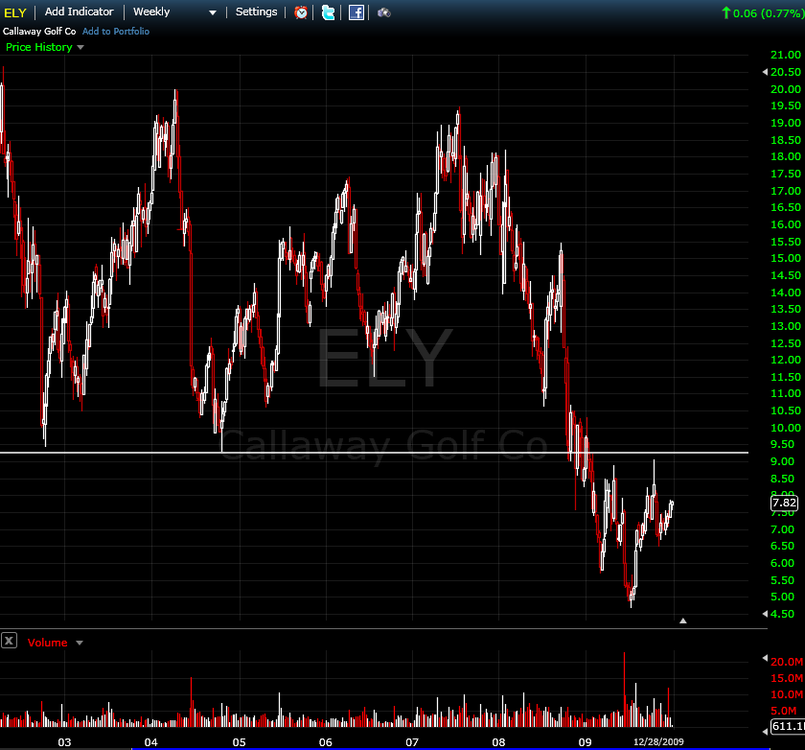Click the arrow marker beside 20.50
805x750 pixels.
(765, 72)
